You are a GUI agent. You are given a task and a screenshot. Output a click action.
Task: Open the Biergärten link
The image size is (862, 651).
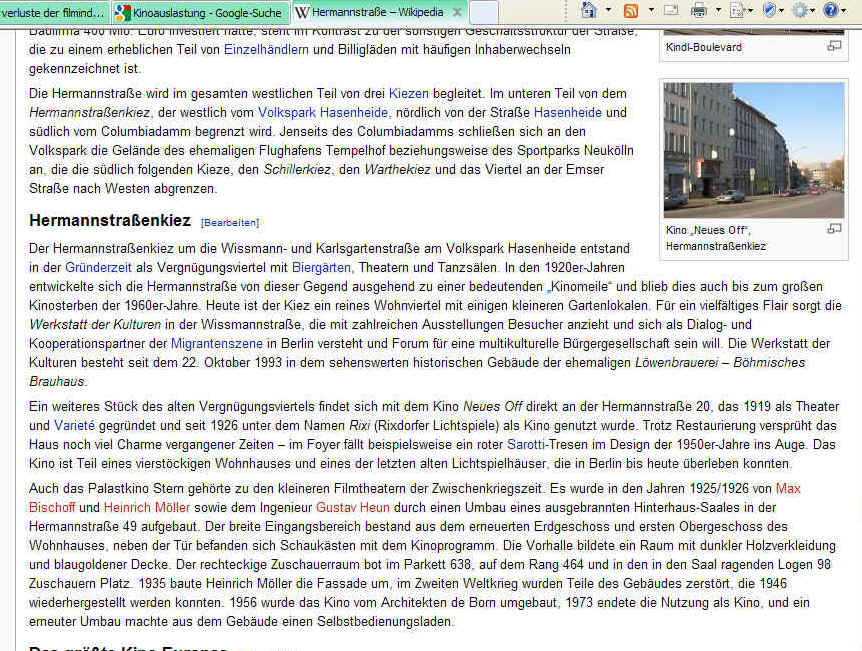pyautogui.click(x=321, y=268)
